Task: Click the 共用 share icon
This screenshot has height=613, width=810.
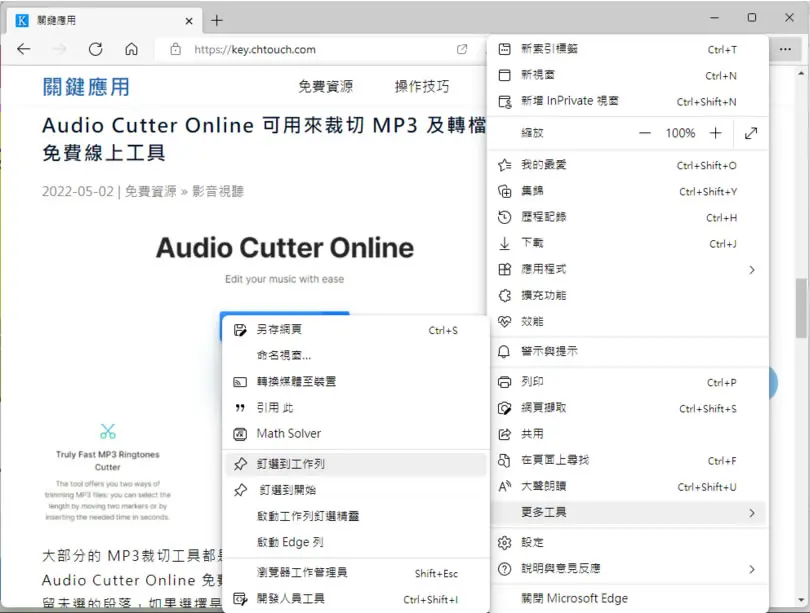Action: (504, 434)
